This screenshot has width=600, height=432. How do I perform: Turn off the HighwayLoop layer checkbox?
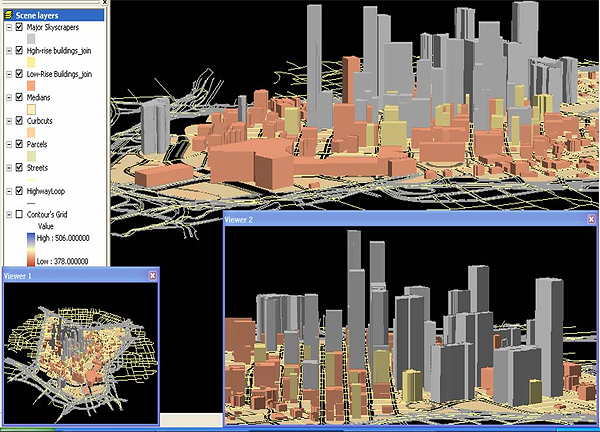click(19, 191)
